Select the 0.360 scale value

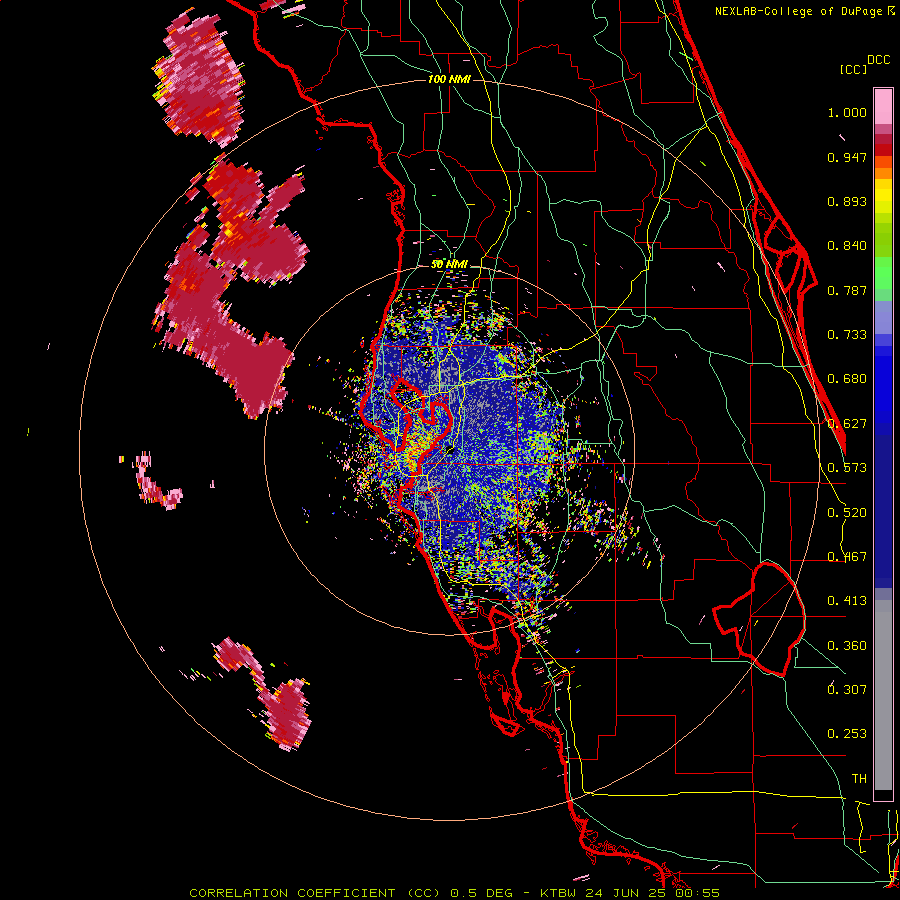point(847,646)
